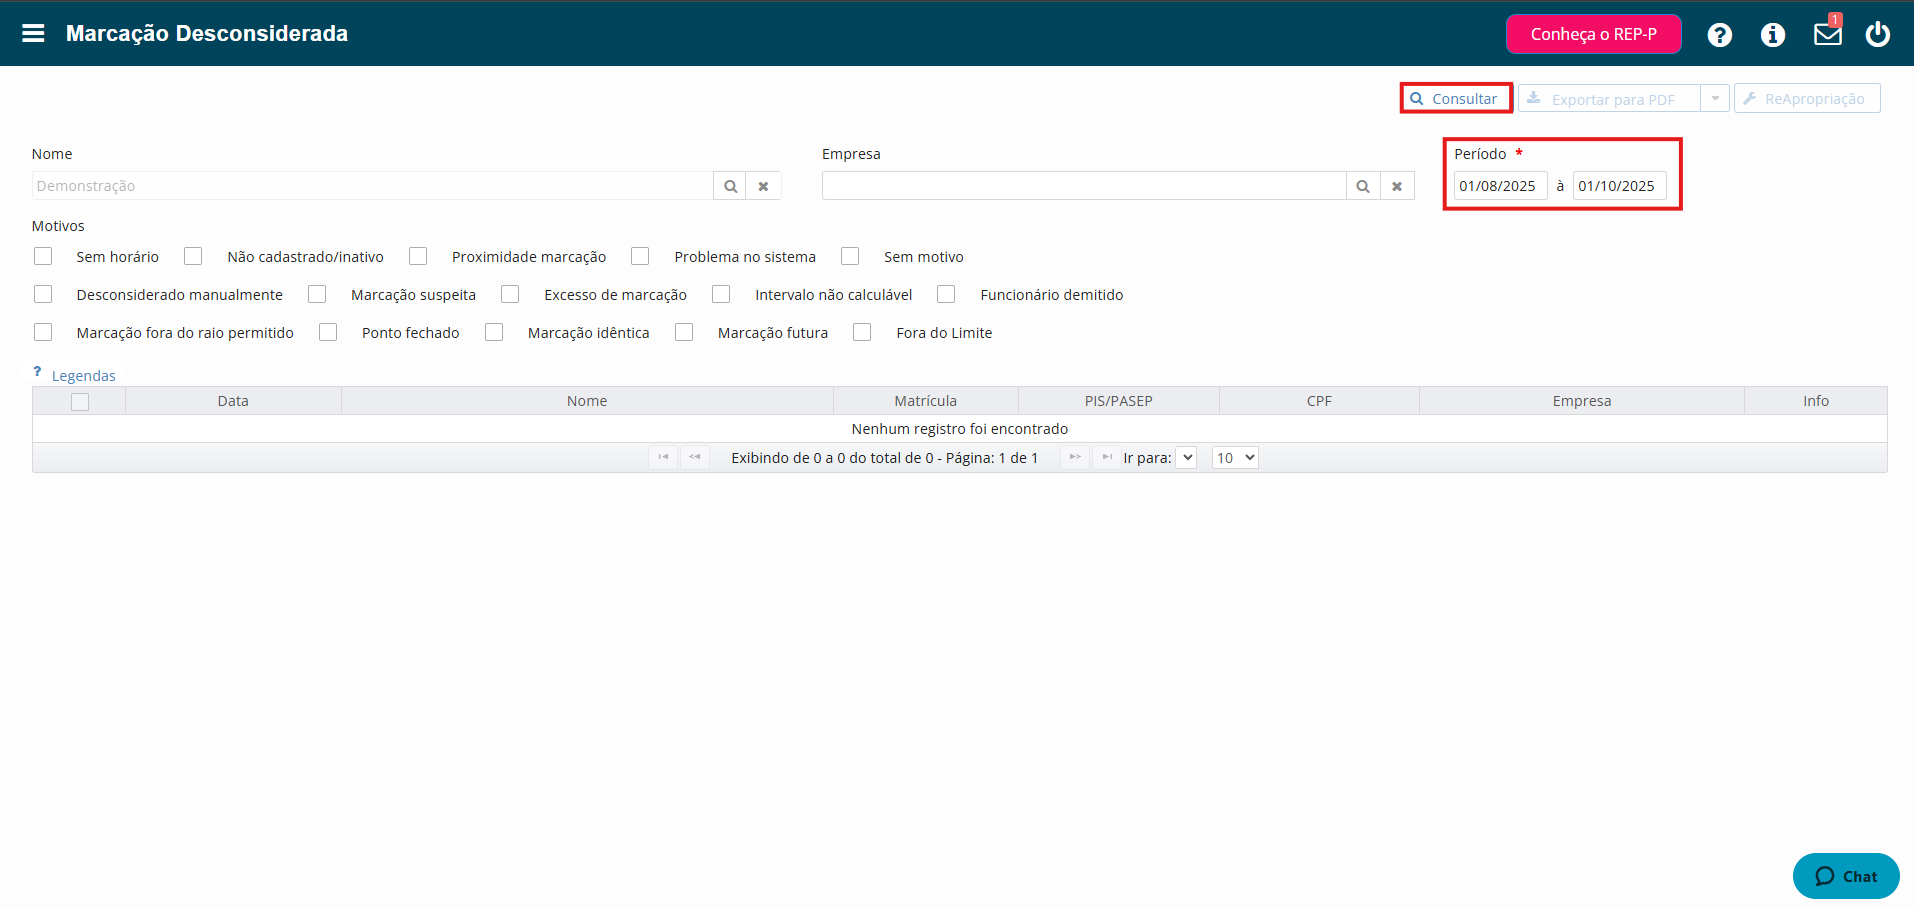The height and width of the screenshot is (909, 1914).
Task: Select Fora do Limite checkbox
Action: [862, 332]
